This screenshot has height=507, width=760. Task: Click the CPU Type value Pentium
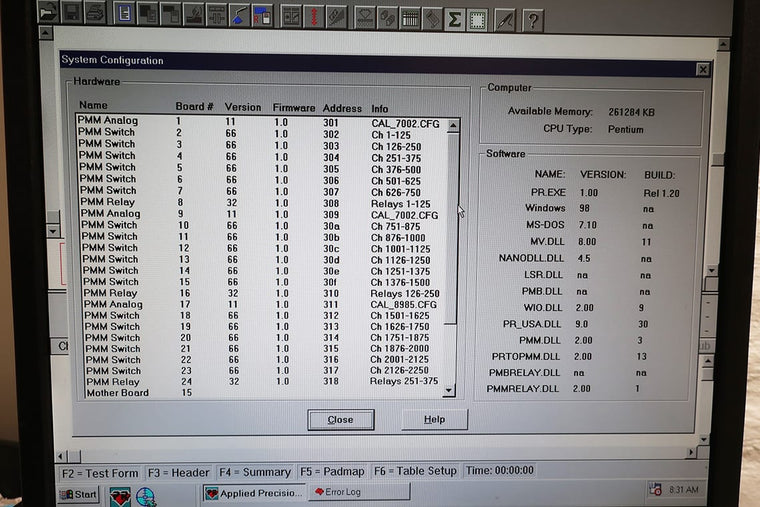626,129
